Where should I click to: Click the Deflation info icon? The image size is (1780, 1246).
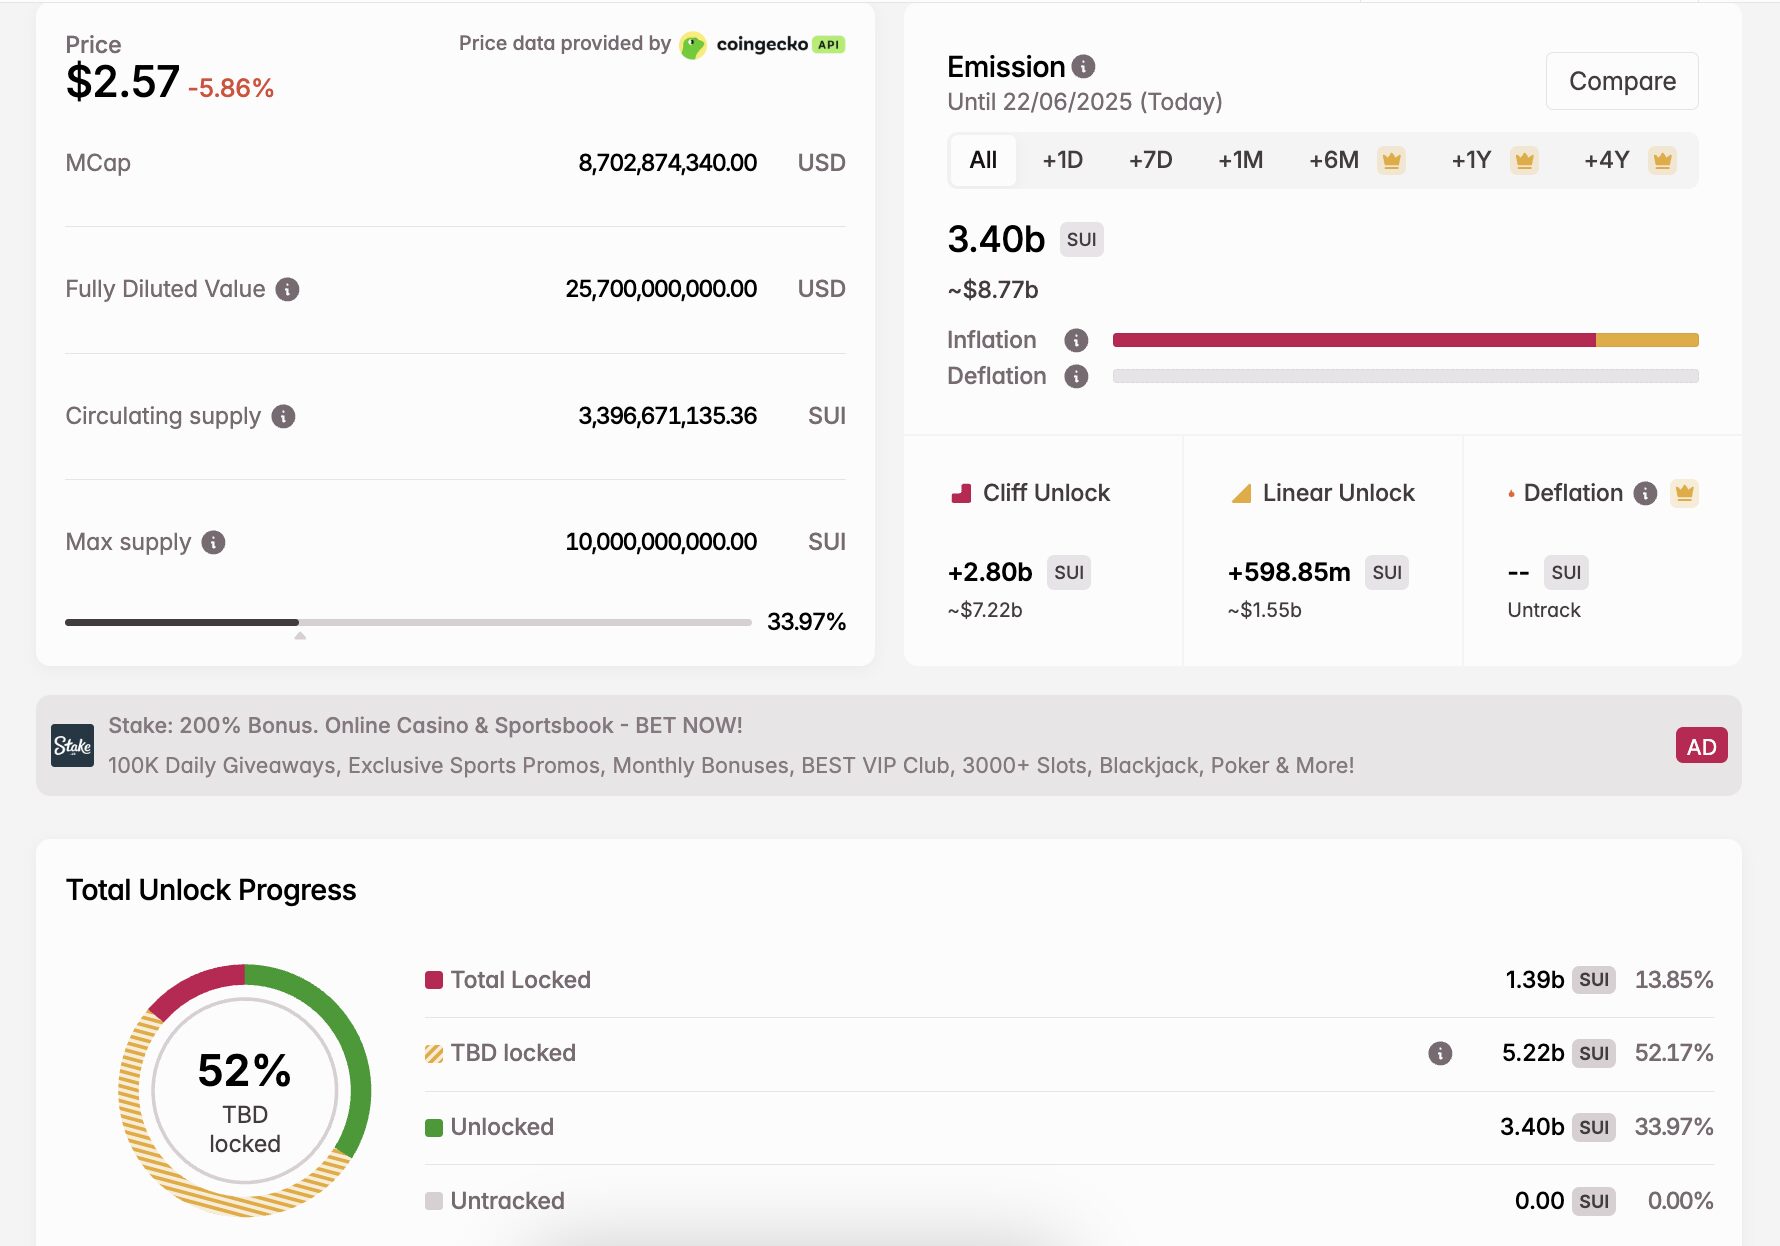click(x=1075, y=377)
